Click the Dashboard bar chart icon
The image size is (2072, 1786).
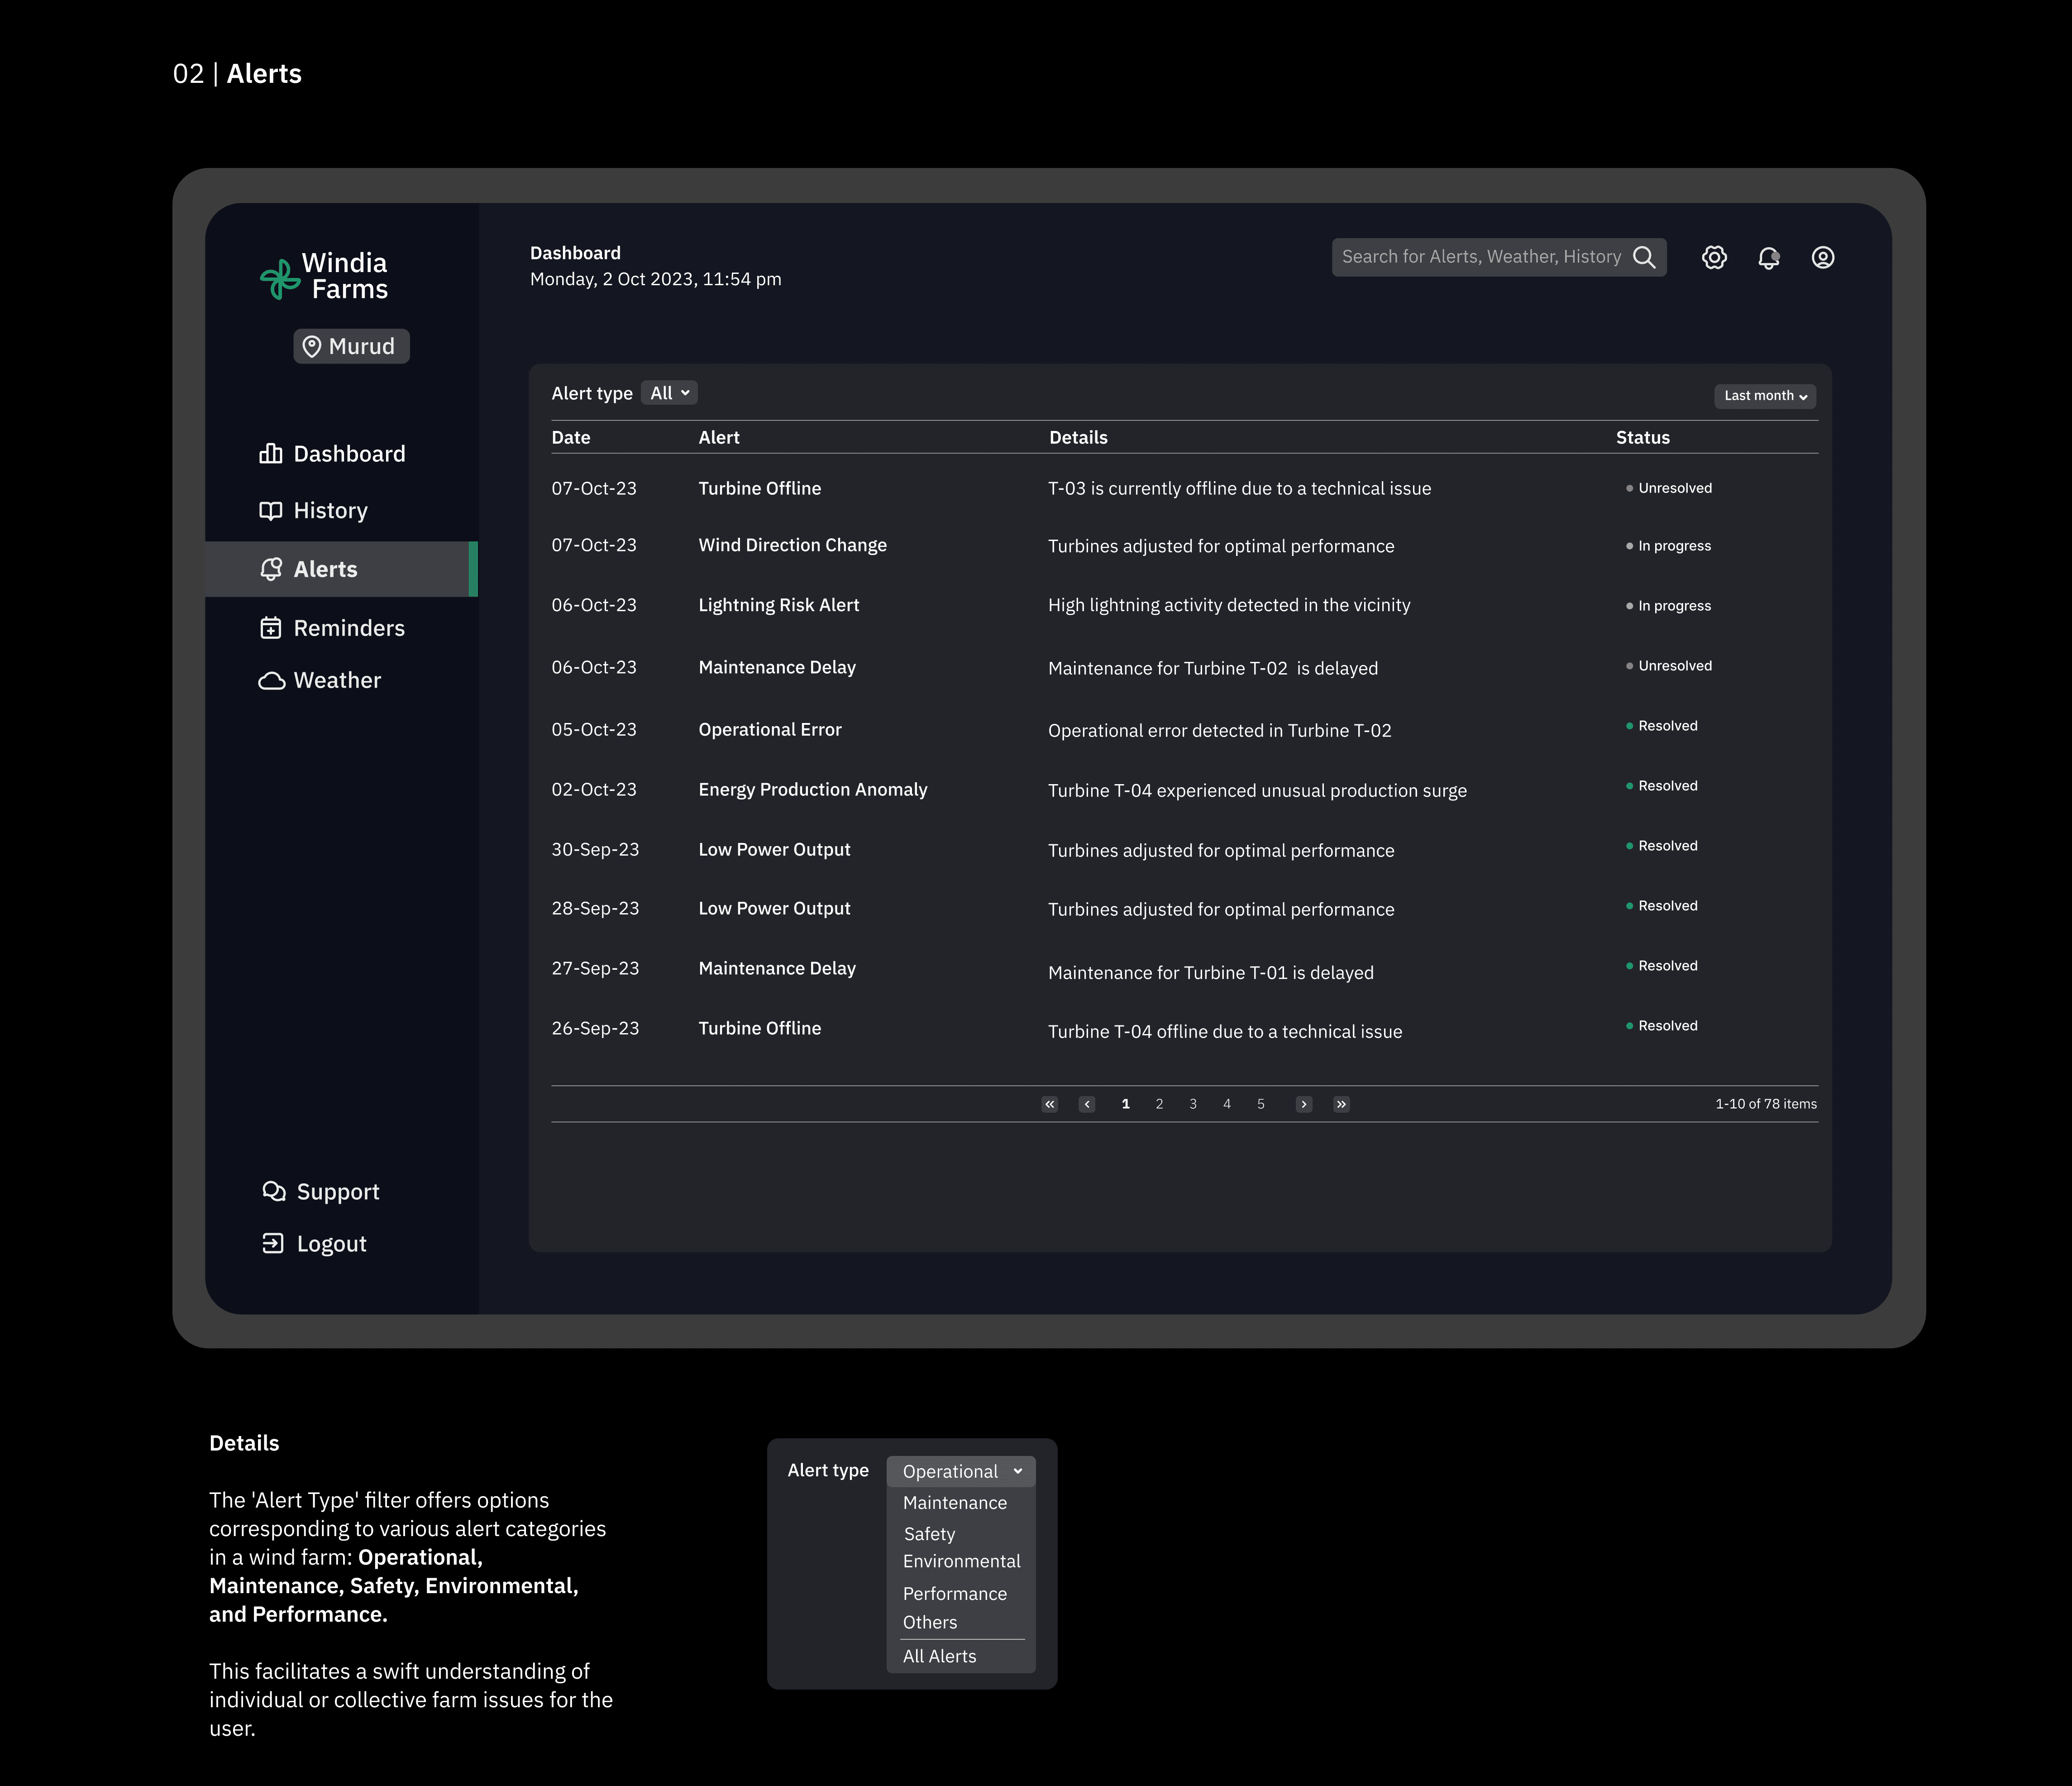(270, 454)
